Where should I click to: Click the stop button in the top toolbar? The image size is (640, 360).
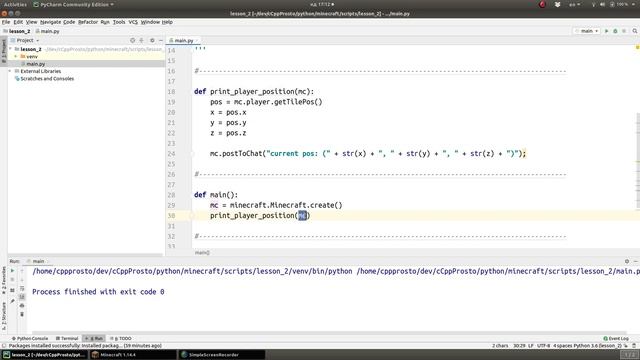pyautogui.click(x=624, y=31)
